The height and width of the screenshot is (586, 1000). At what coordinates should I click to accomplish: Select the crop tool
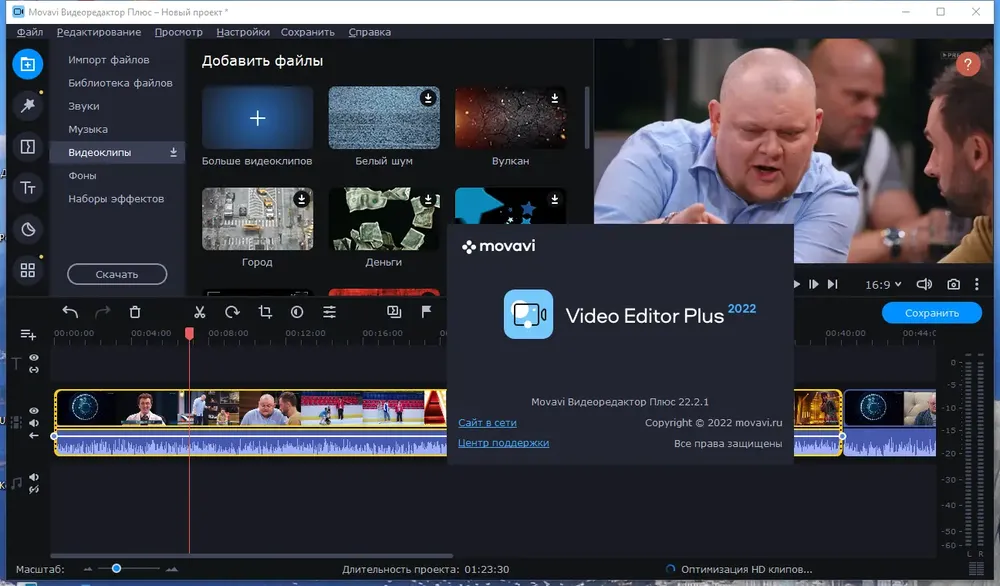(x=265, y=312)
